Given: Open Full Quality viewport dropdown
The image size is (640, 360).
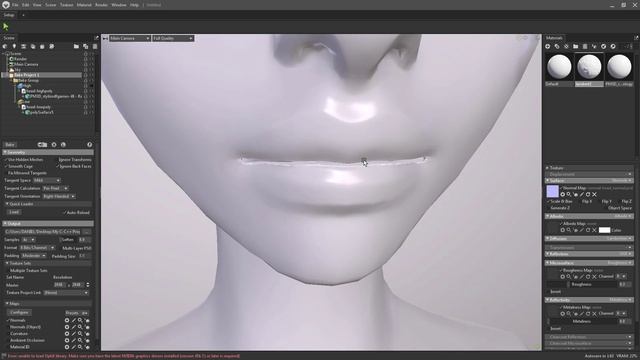Looking at the screenshot, I should point(173,38).
